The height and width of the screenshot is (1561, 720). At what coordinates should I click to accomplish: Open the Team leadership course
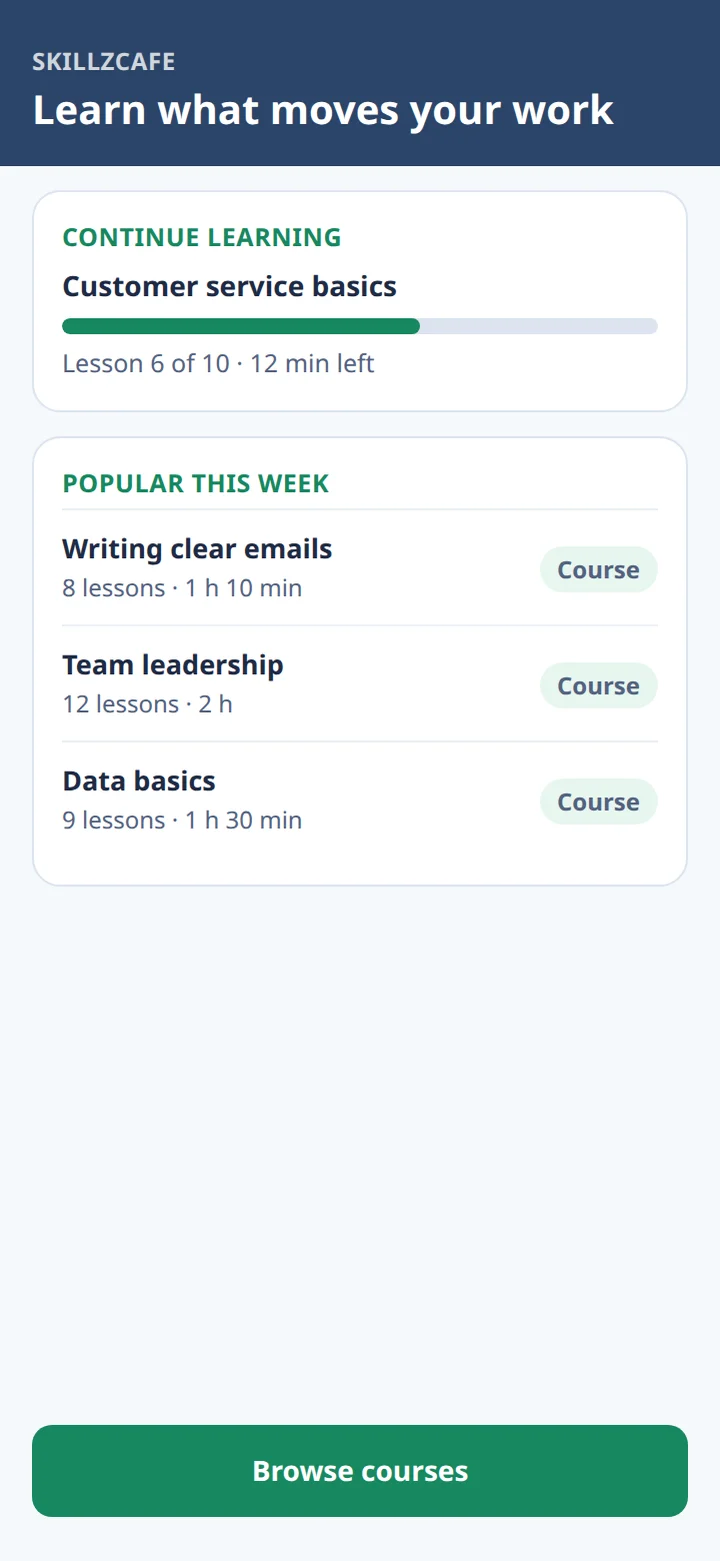tap(360, 684)
